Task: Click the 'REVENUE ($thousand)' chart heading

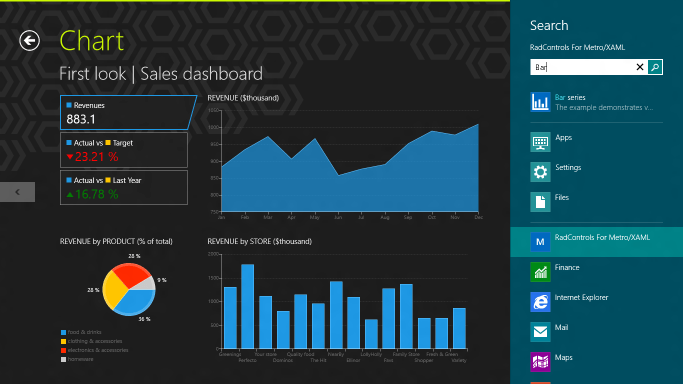Action: (243, 98)
